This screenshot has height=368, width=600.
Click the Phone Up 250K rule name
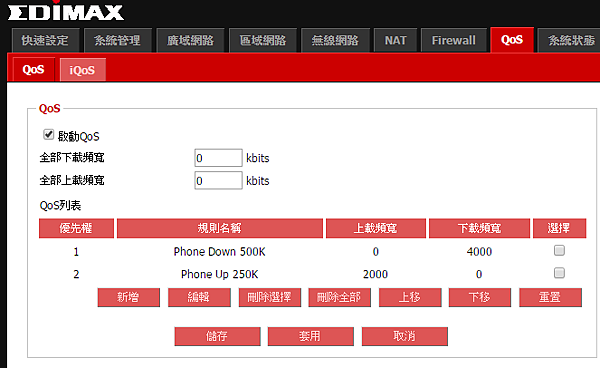(x=220, y=274)
